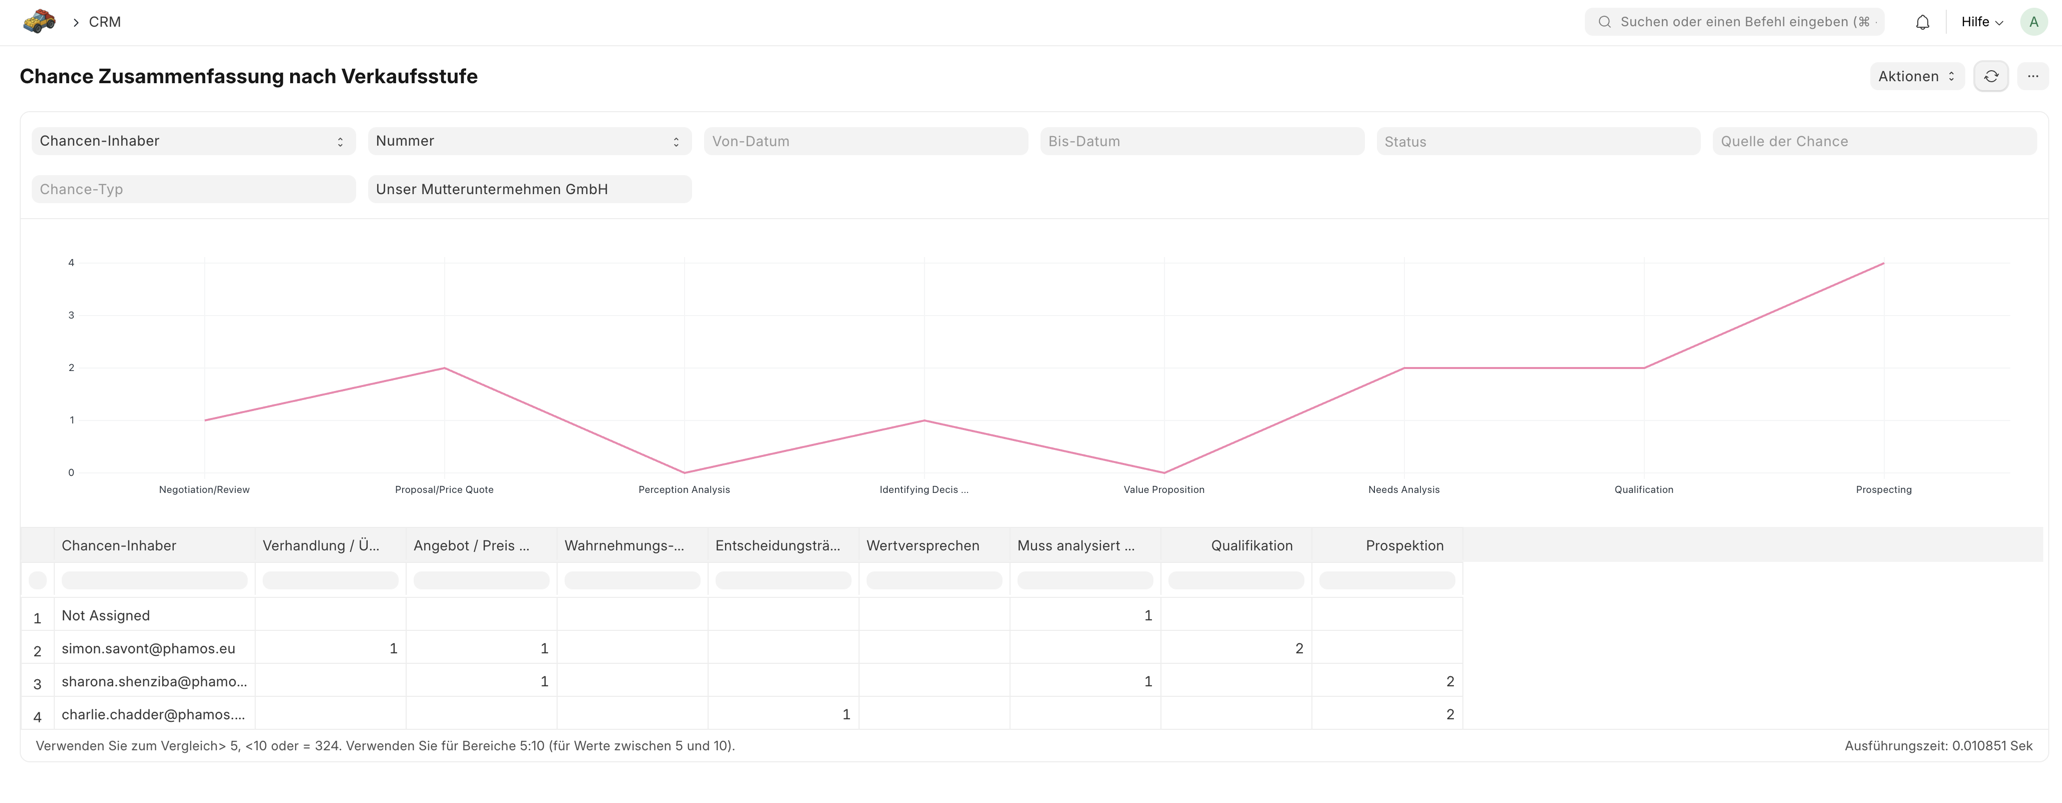Click the user avatar A

pyautogui.click(x=2034, y=22)
